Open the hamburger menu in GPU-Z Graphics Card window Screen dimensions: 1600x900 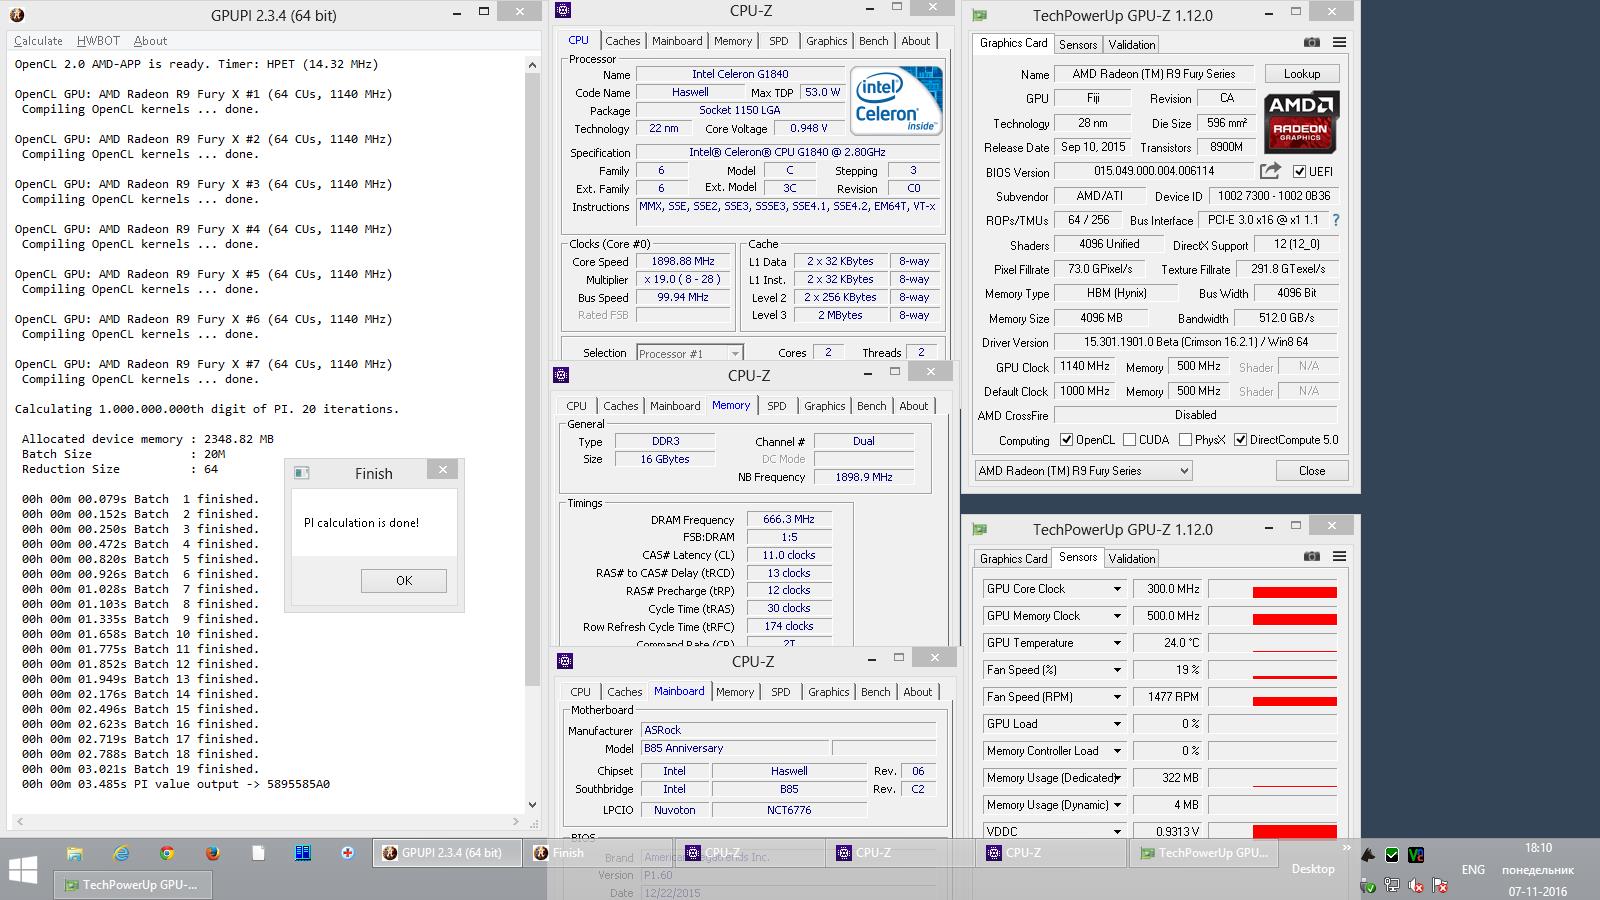pyautogui.click(x=1339, y=42)
